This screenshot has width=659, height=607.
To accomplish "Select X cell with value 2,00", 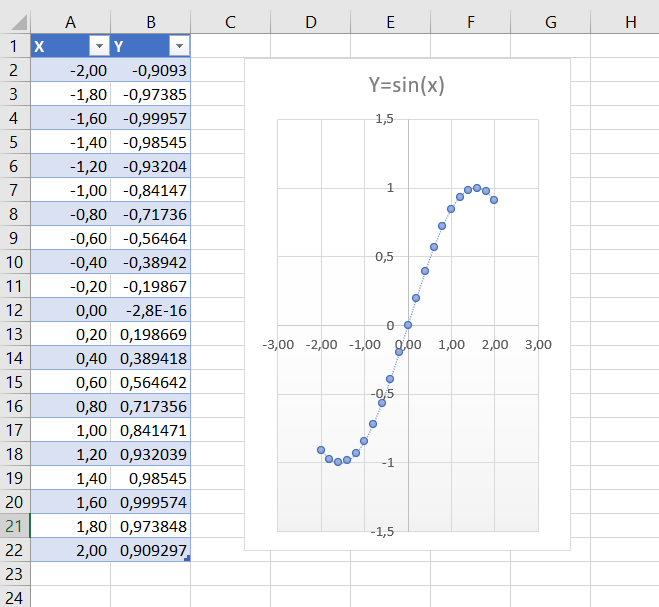I will point(71,550).
